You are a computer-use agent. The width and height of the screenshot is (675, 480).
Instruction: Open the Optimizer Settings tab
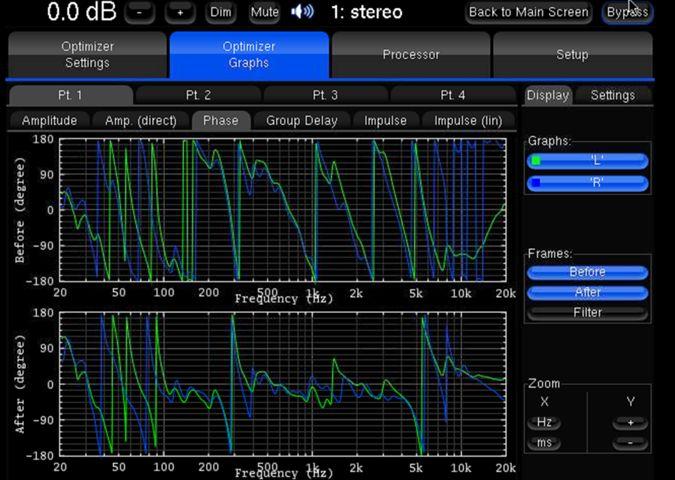(x=87, y=55)
